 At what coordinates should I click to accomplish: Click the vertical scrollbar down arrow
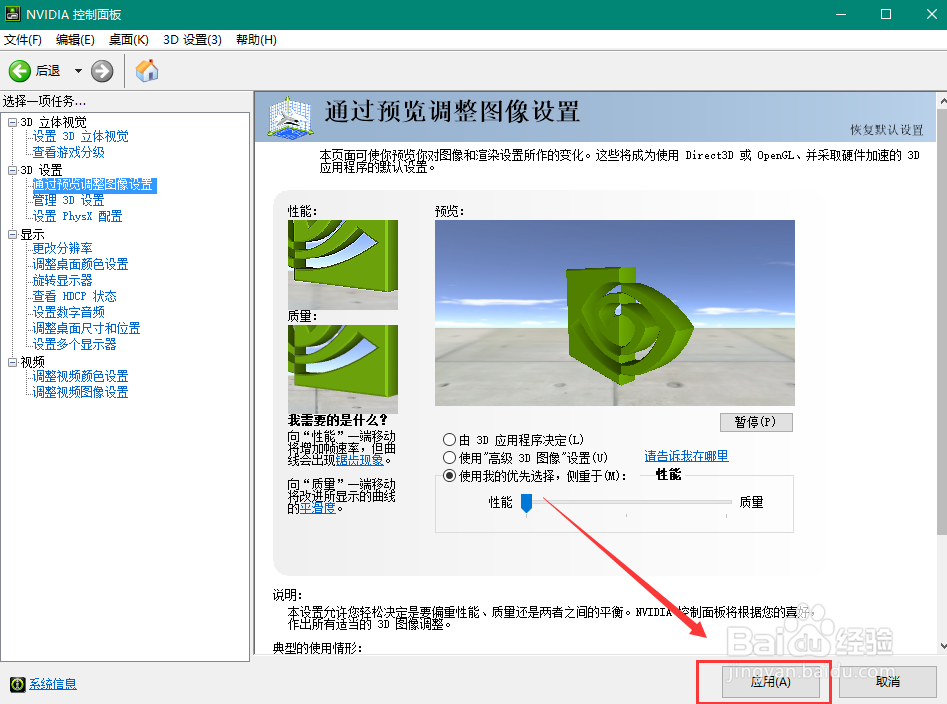pos(942,647)
